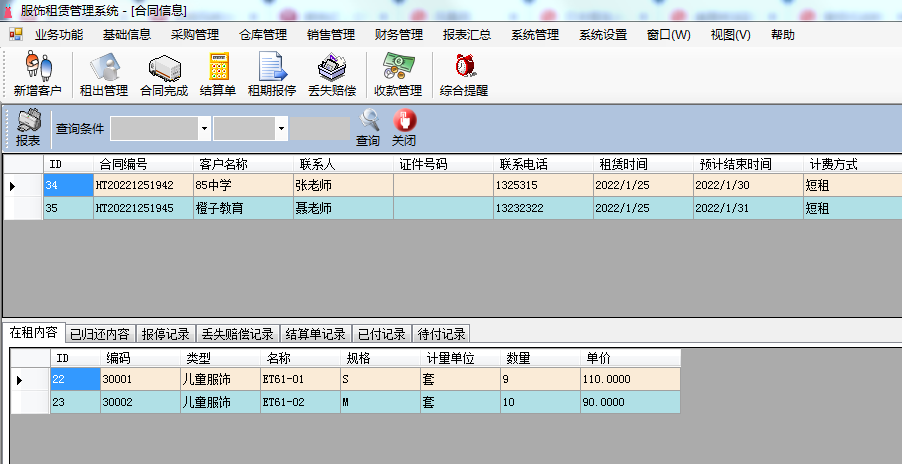This screenshot has height=464, width=902.
Task: Expand the first 查询条件 dropdown
Action: click(204, 128)
